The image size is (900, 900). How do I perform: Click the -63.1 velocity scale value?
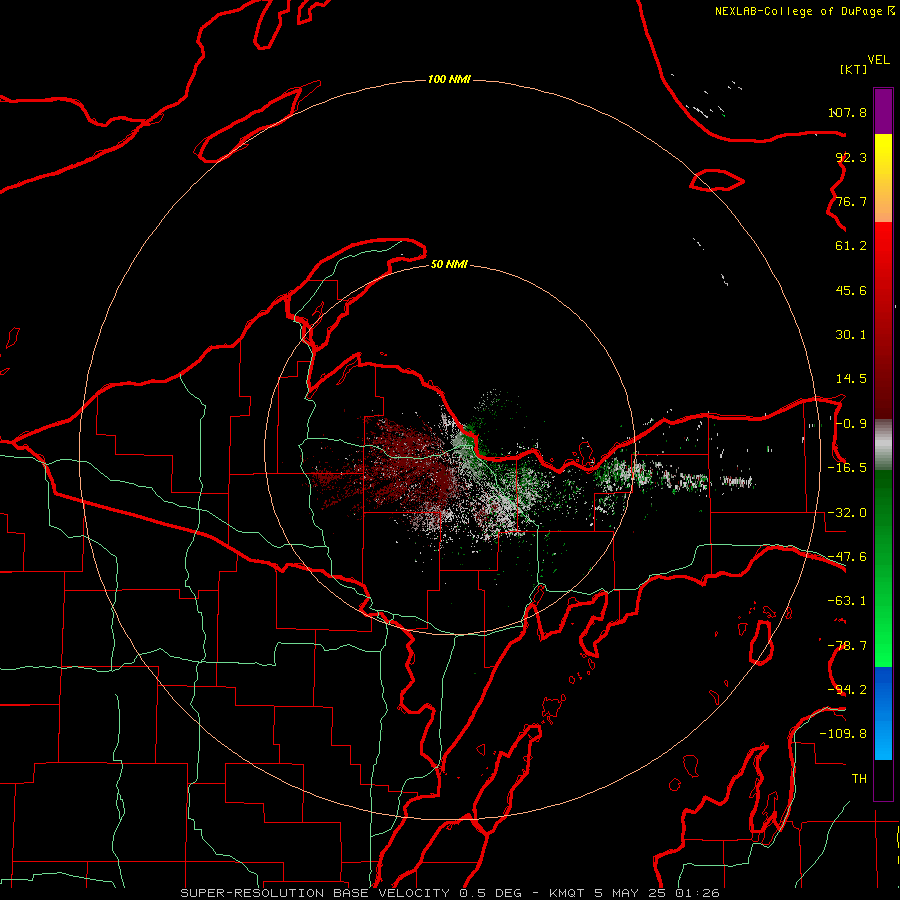click(847, 601)
